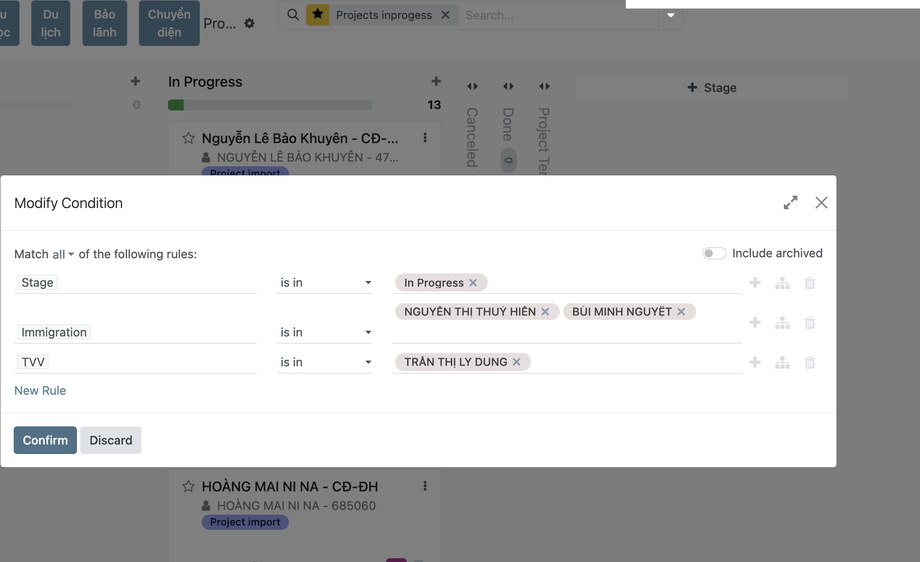Open the Du lịch tab
The width and height of the screenshot is (920, 562).
click(50, 23)
